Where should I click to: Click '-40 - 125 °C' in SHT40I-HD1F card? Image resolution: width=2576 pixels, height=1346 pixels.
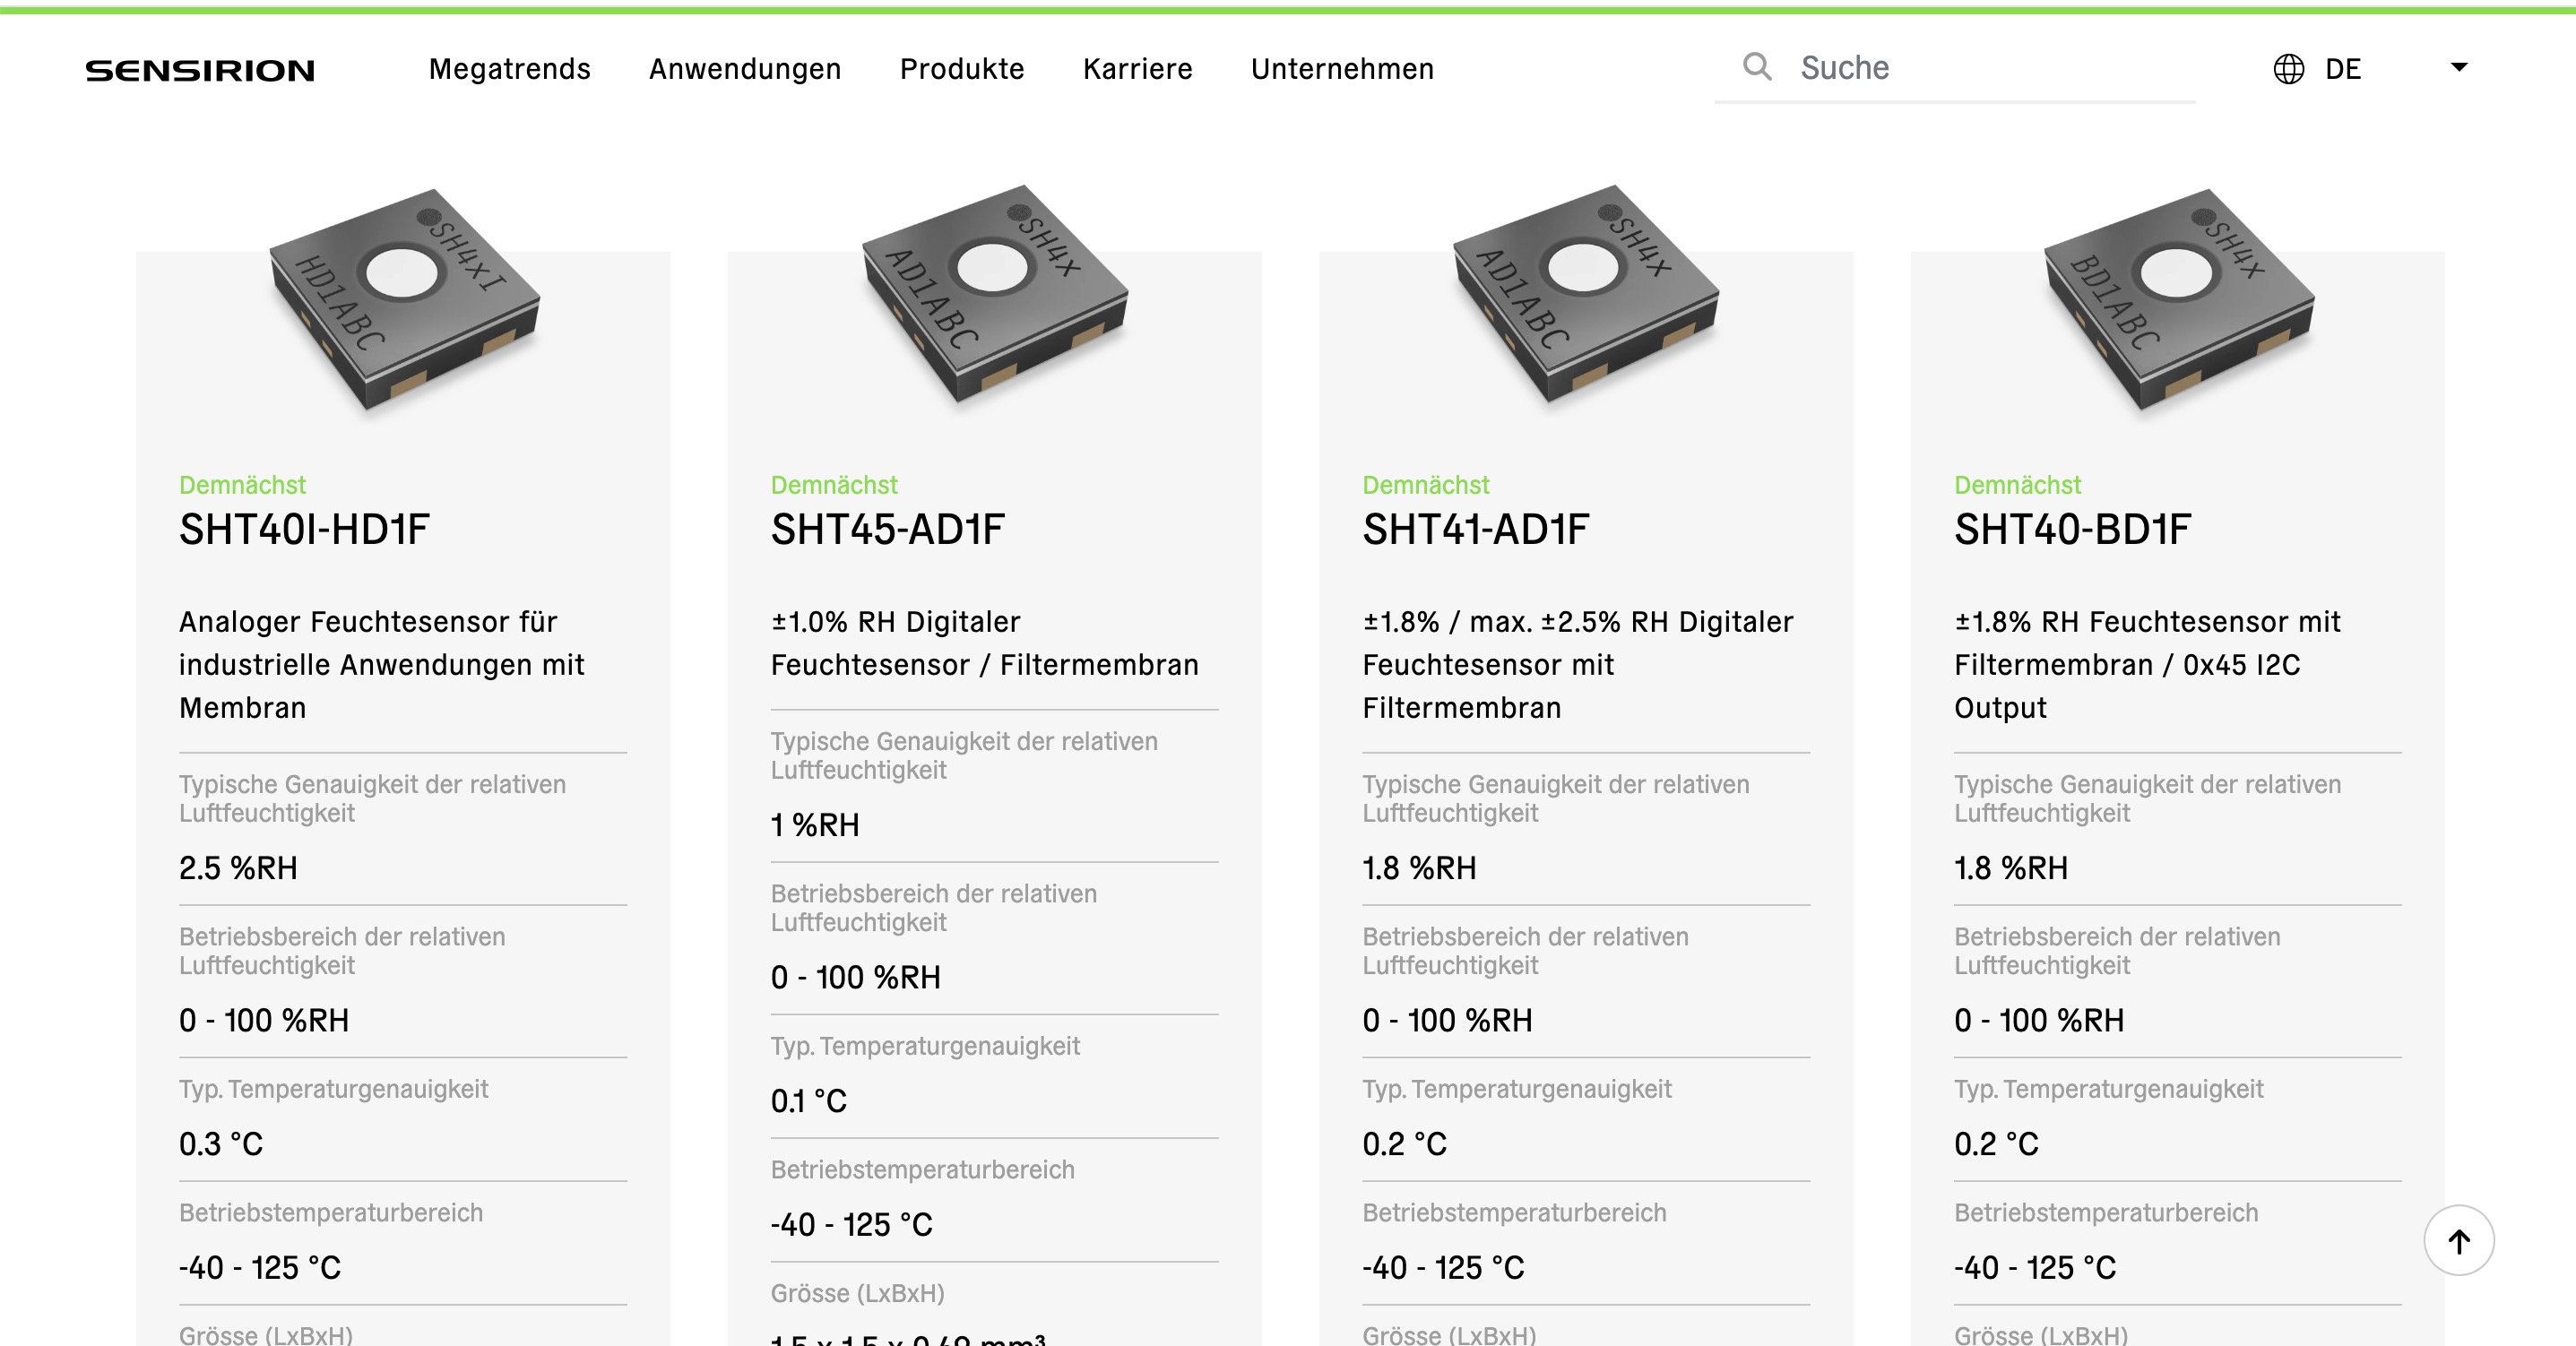click(260, 1268)
